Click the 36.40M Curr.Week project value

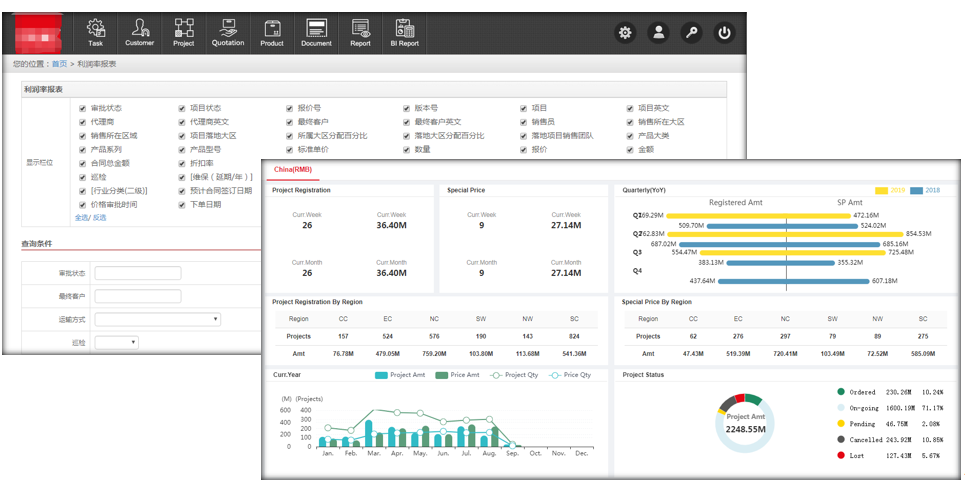(x=391, y=225)
